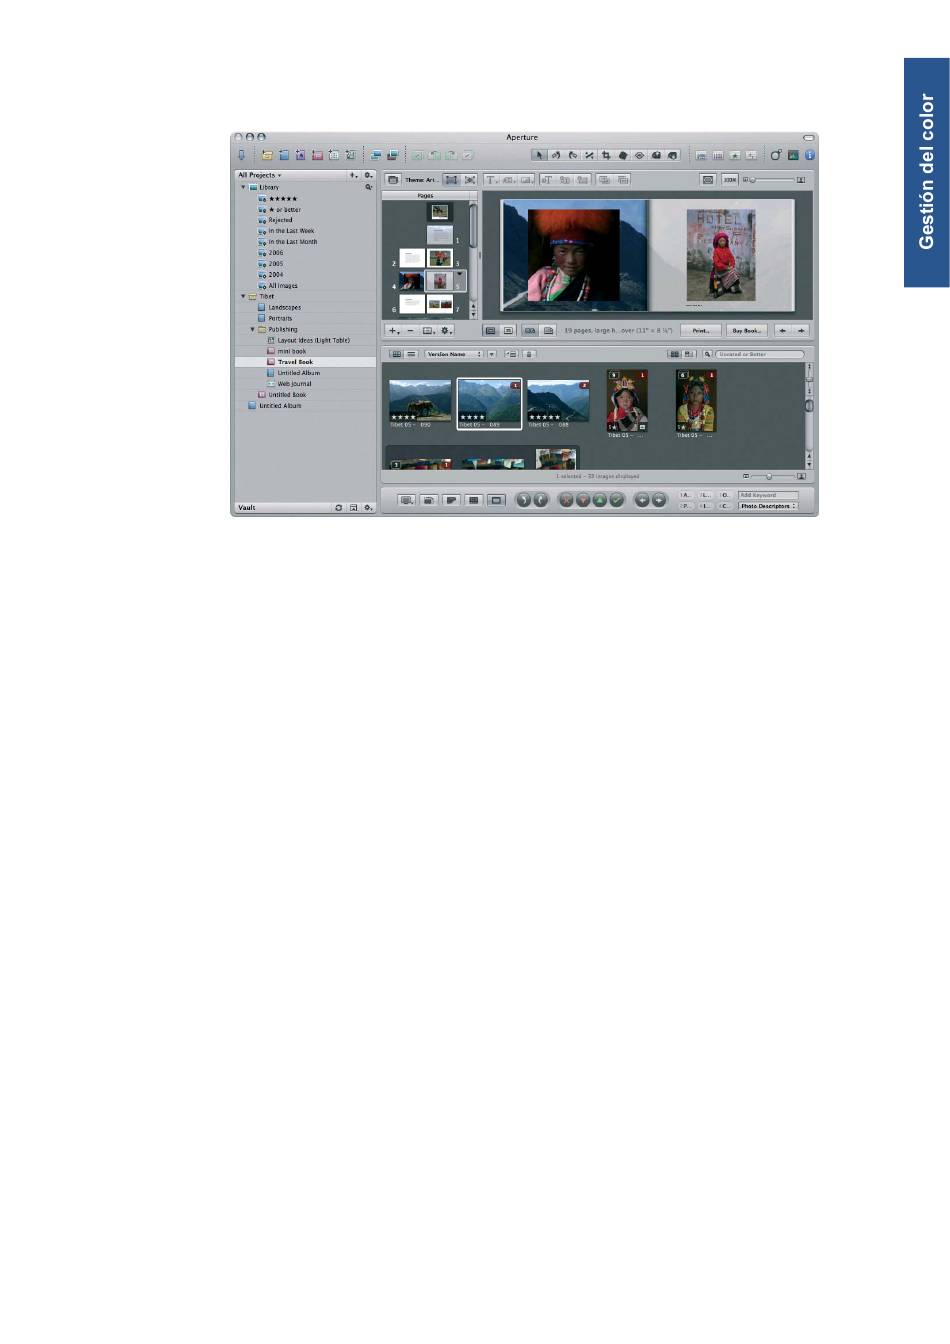The height and width of the screenshot is (1344, 950).
Task: Click the blue Inspector info icon
Action: click(809, 155)
